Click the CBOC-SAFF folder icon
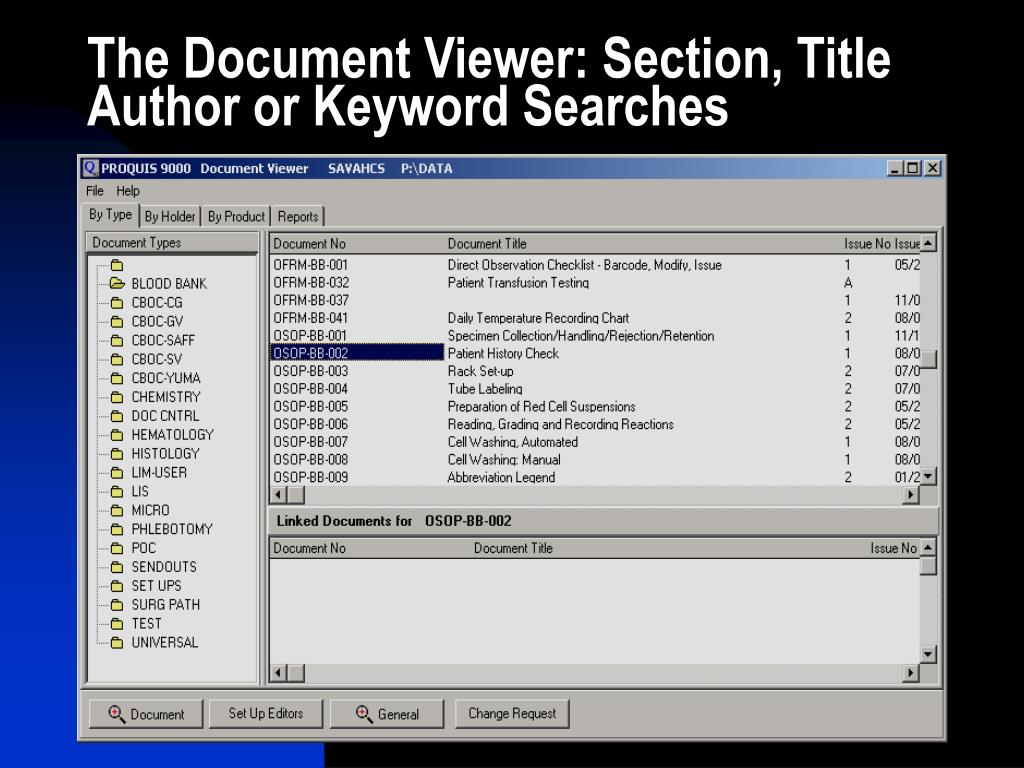The height and width of the screenshot is (768, 1024). point(117,340)
